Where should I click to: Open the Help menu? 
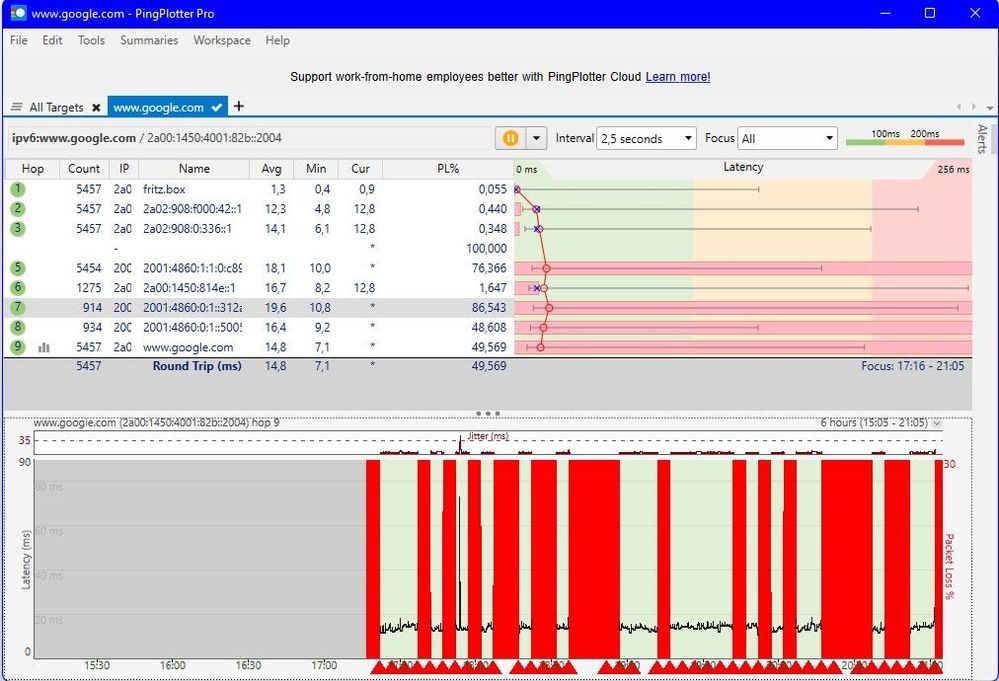[x=277, y=40]
